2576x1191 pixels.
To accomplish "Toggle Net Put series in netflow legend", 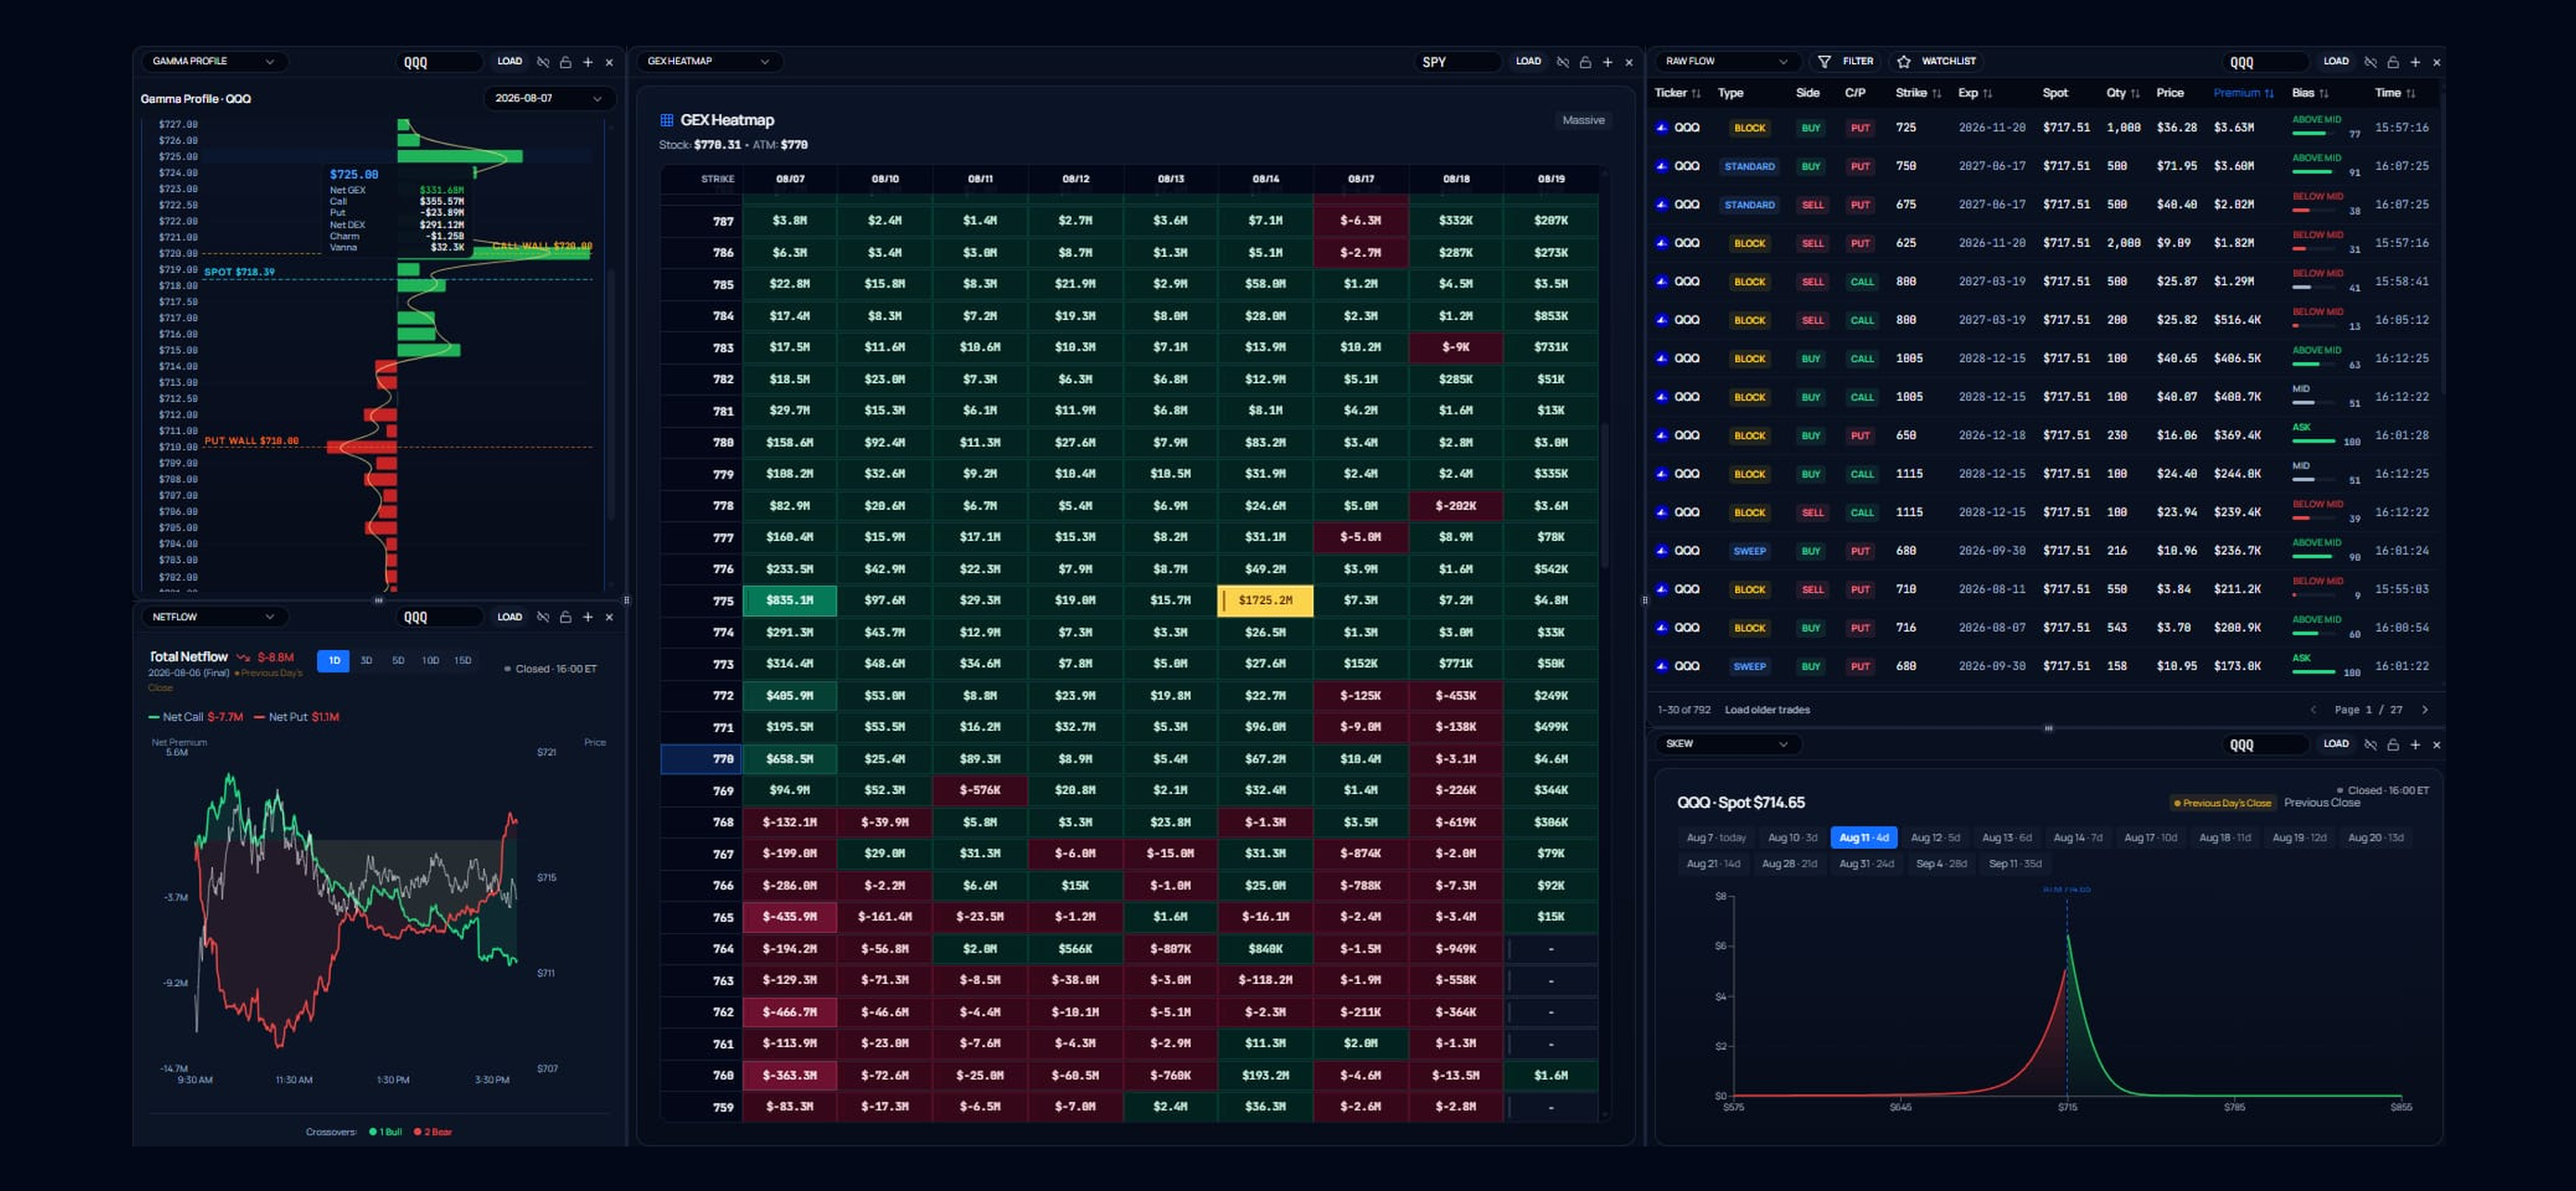I will 297,717.
